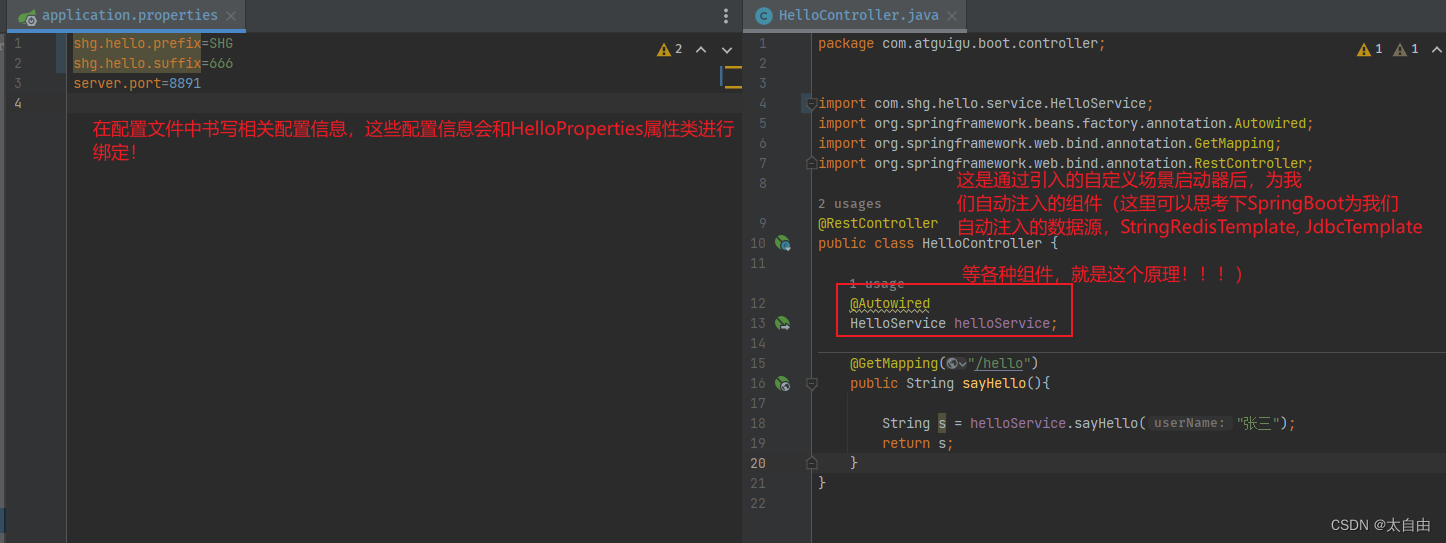Collapse the import statements block

point(812,103)
